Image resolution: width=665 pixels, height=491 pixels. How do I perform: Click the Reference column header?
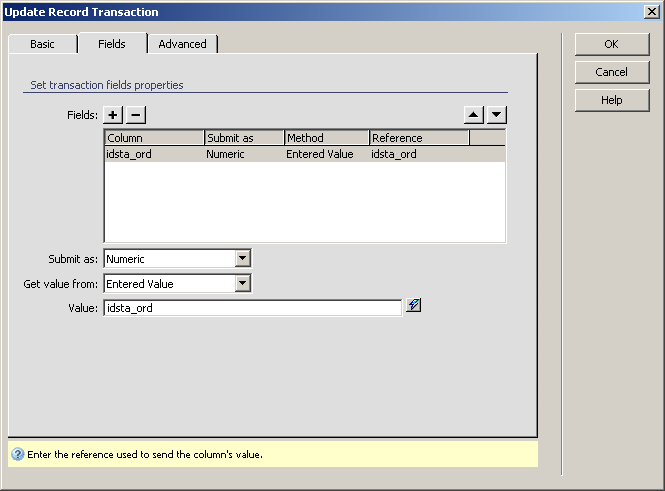(419, 138)
